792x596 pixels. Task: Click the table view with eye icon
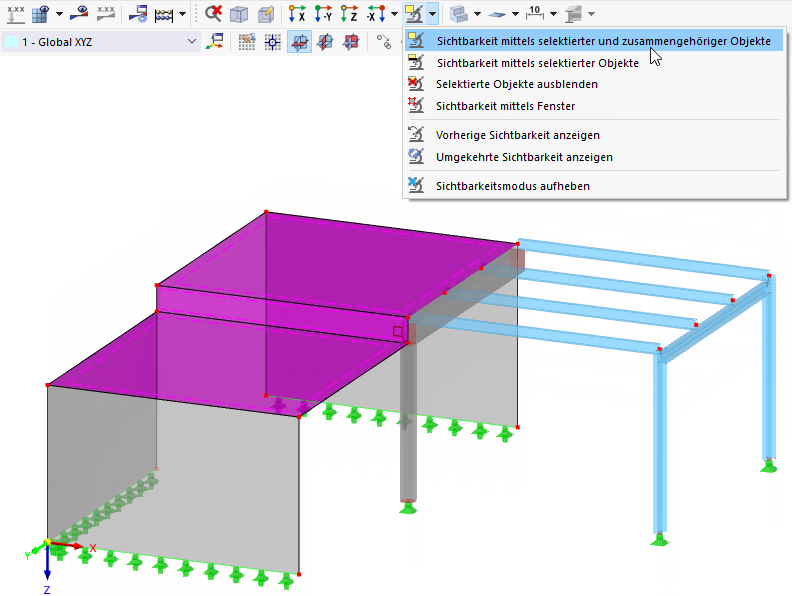(41, 14)
